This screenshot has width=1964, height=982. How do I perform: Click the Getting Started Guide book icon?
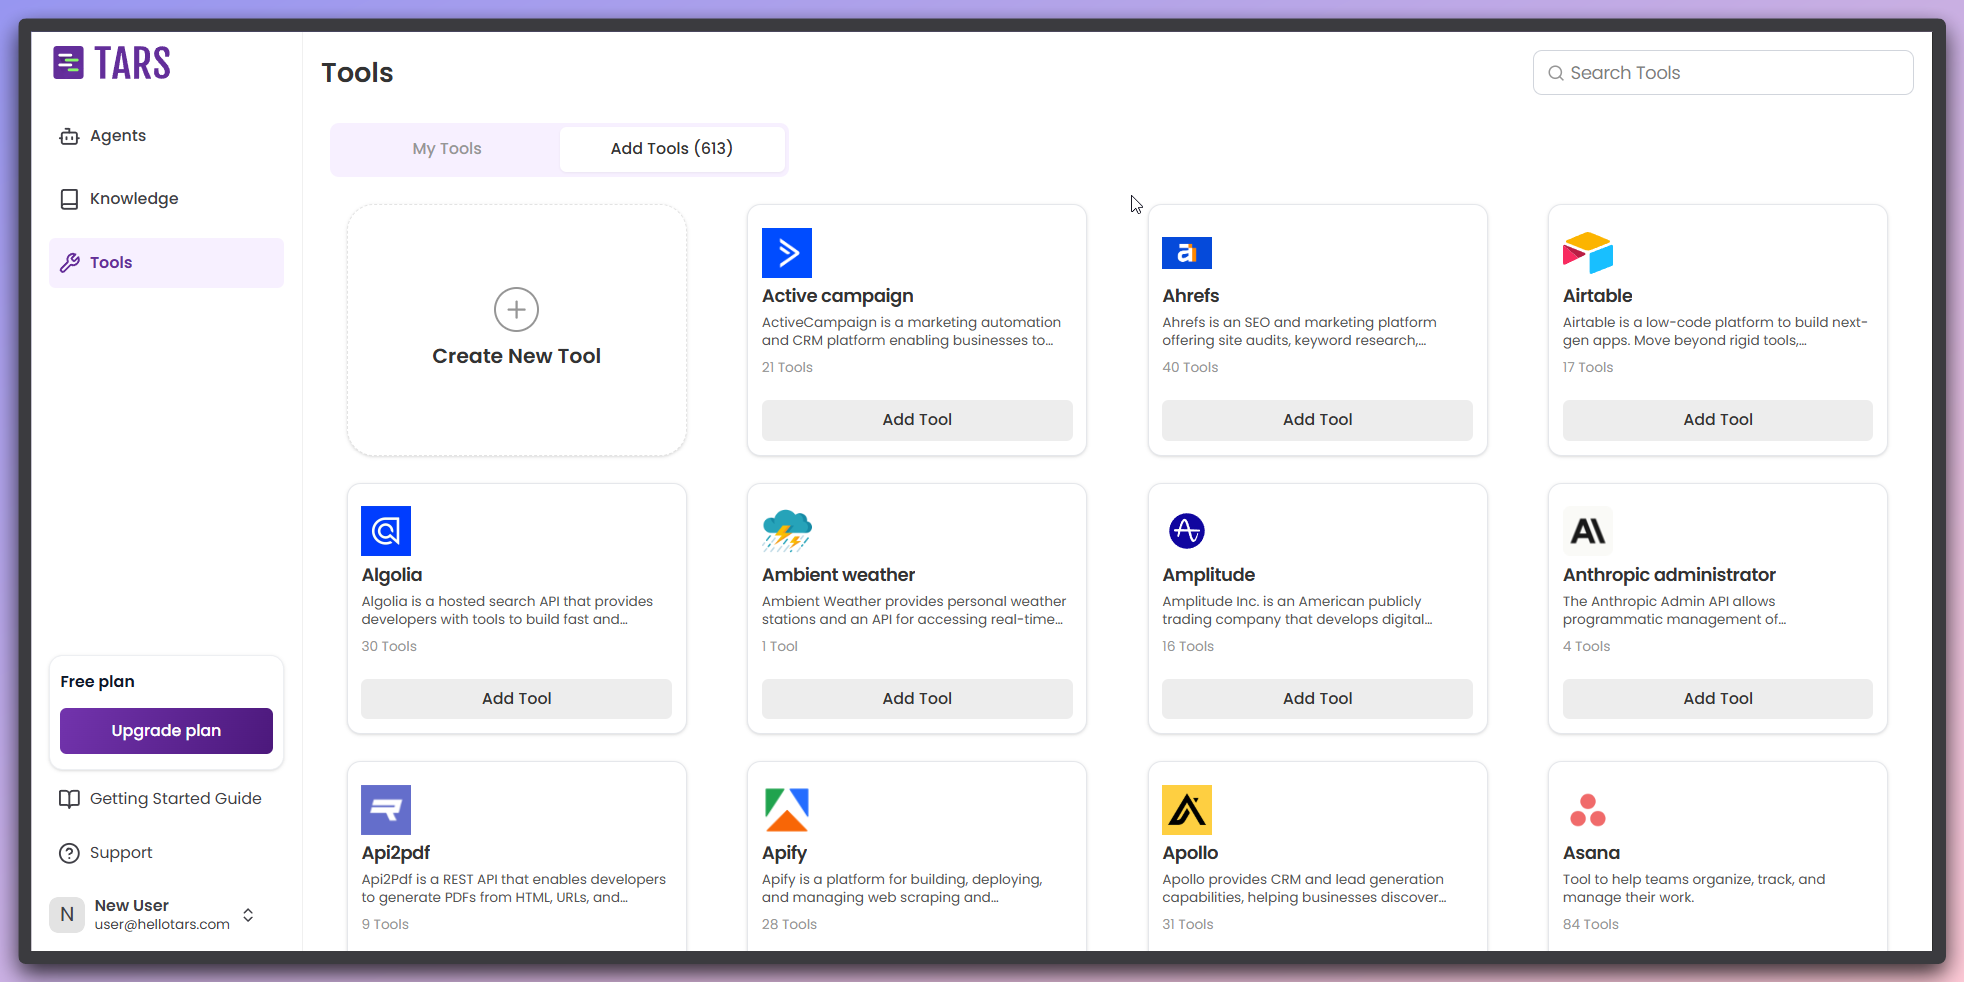tap(69, 799)
